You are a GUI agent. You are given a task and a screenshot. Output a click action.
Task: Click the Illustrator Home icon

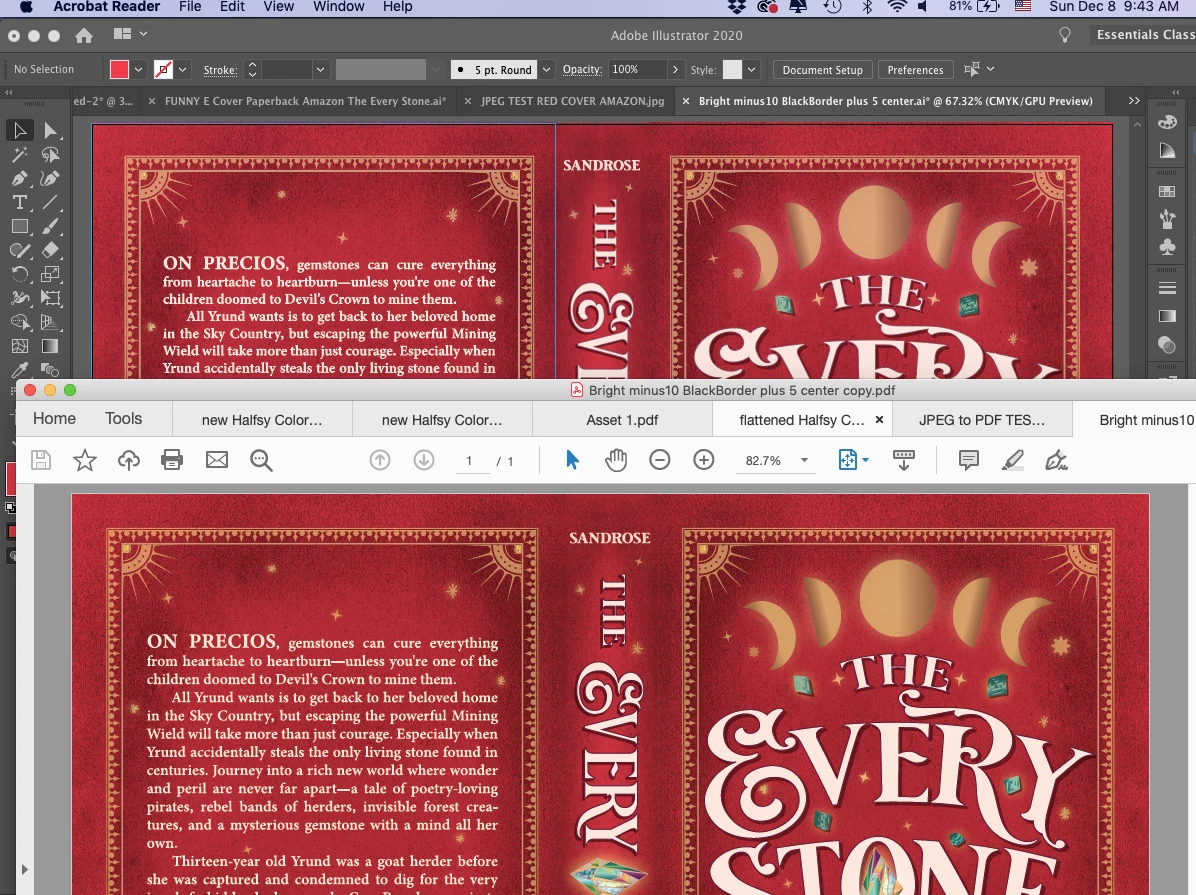click(84, 35)
